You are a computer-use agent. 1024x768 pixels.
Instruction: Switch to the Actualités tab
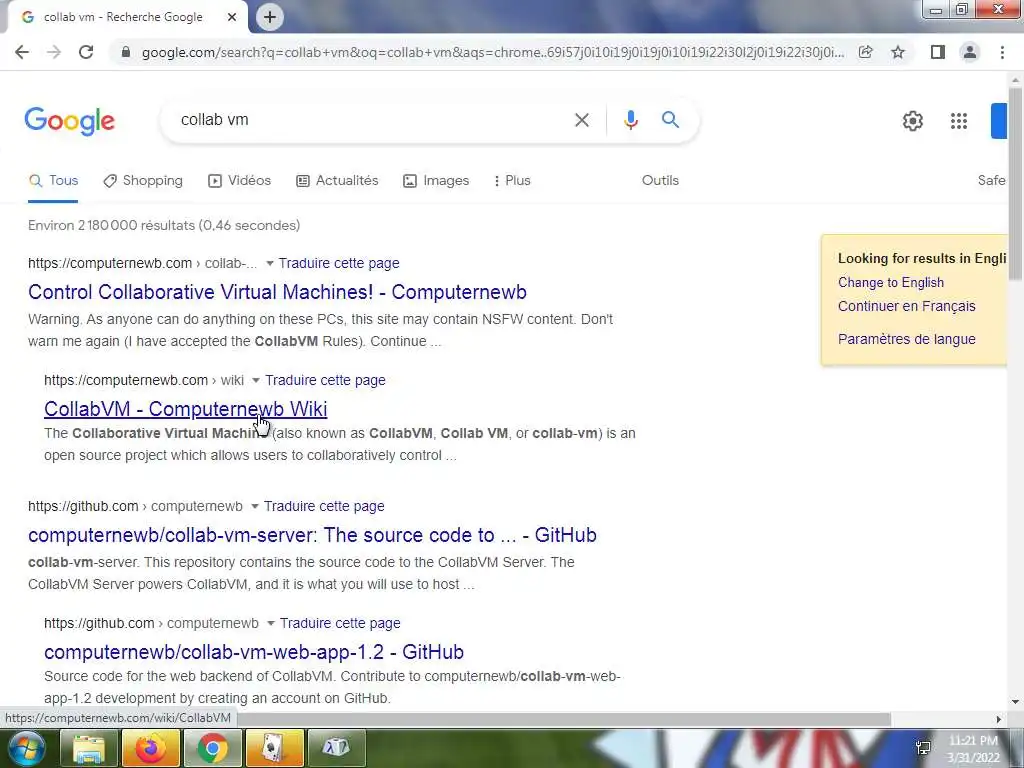coord(337,181)
